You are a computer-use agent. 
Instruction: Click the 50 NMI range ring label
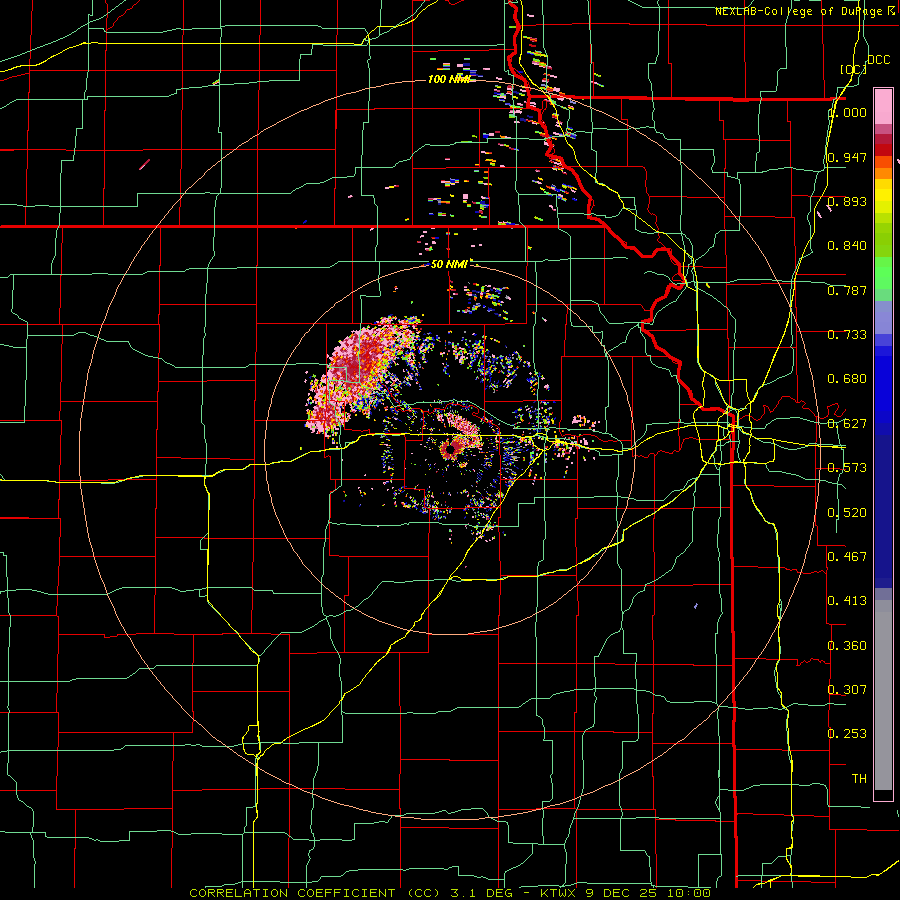[x=449, y=264]
